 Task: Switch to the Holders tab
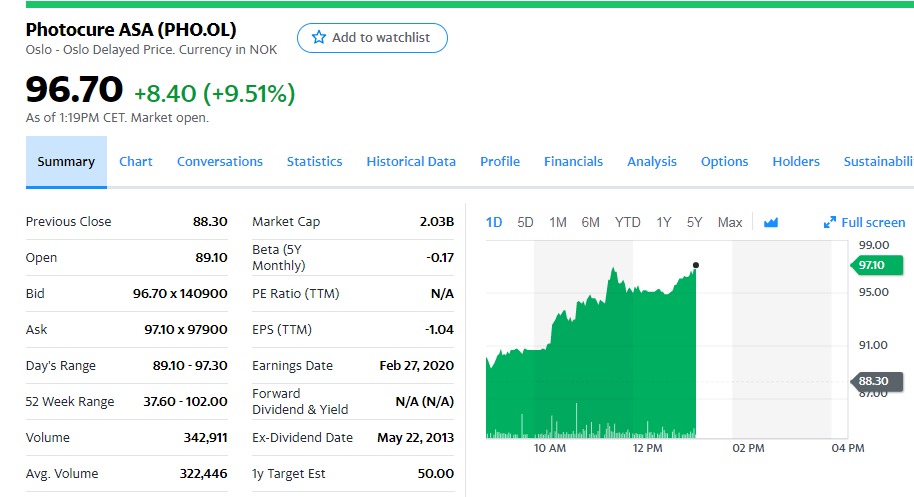[796, 161]
